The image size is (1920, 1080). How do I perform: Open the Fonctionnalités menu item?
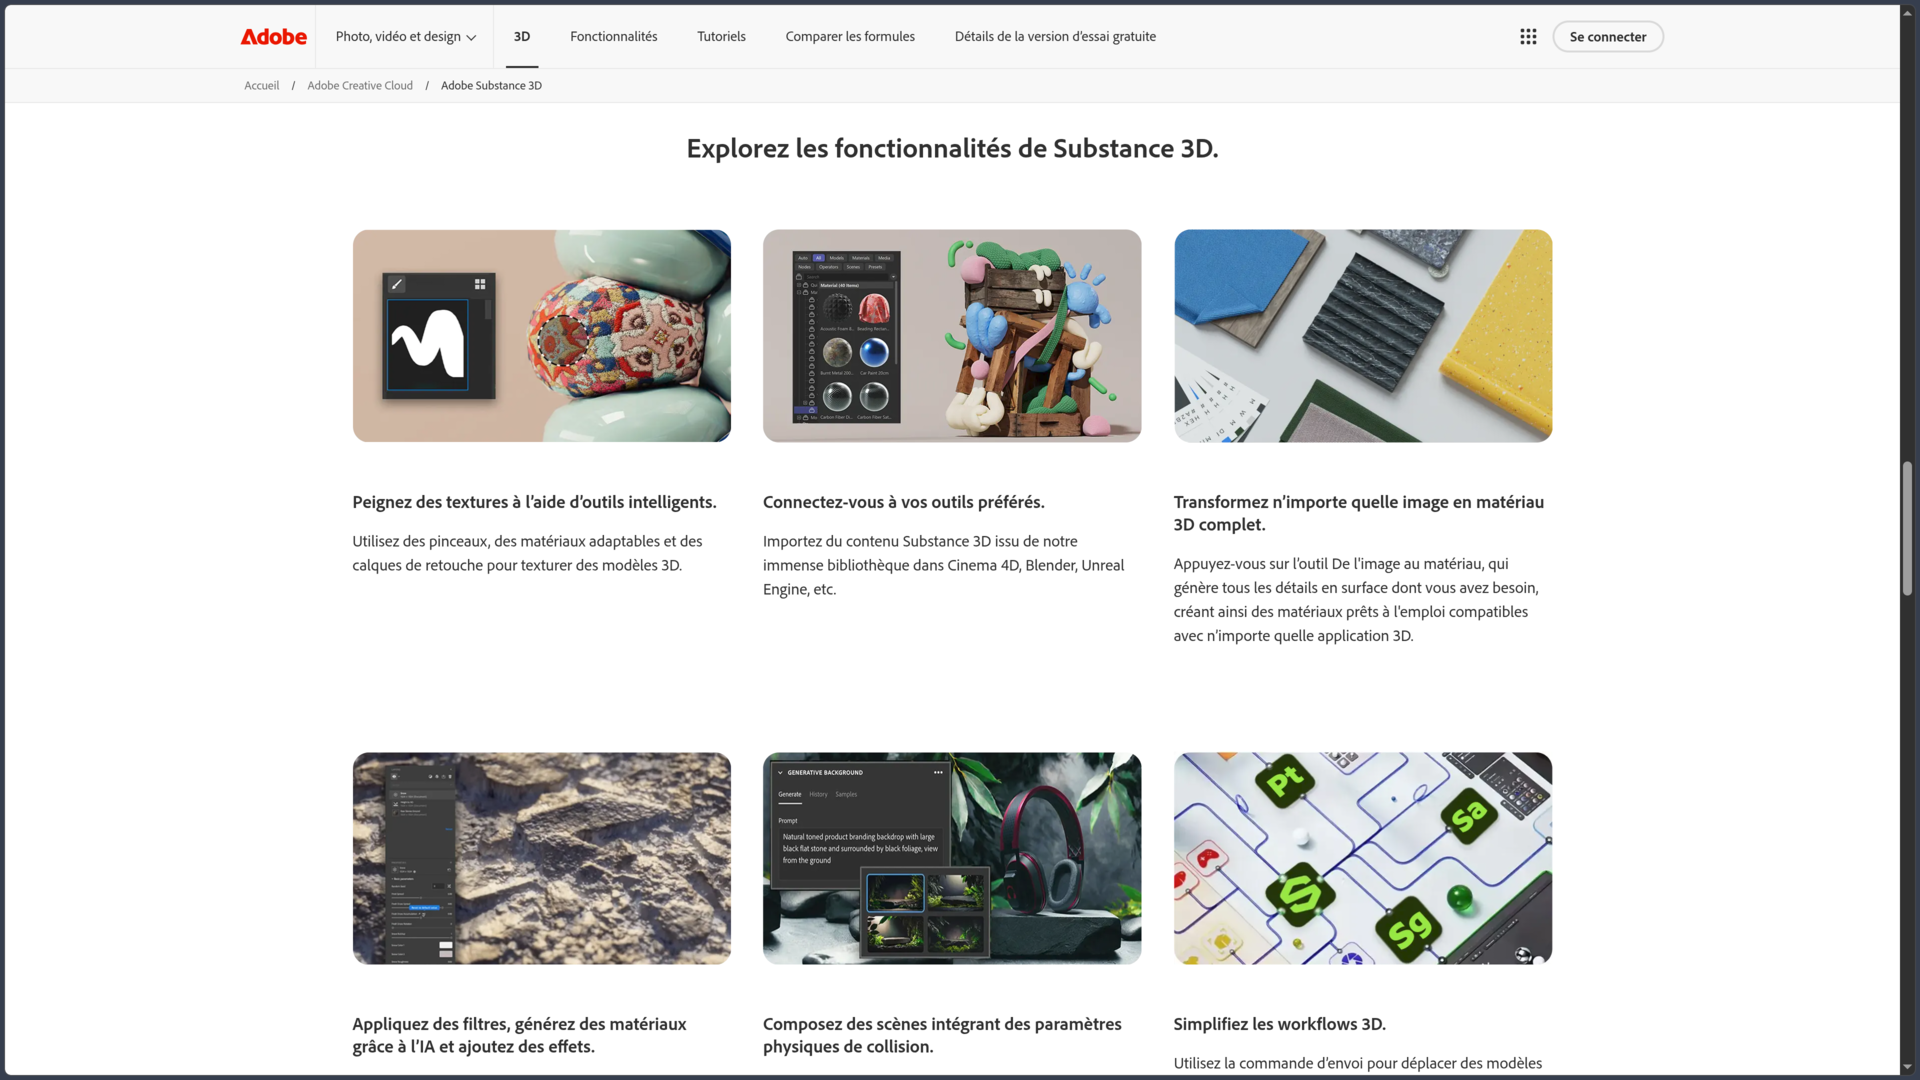(x=614, y=37)
